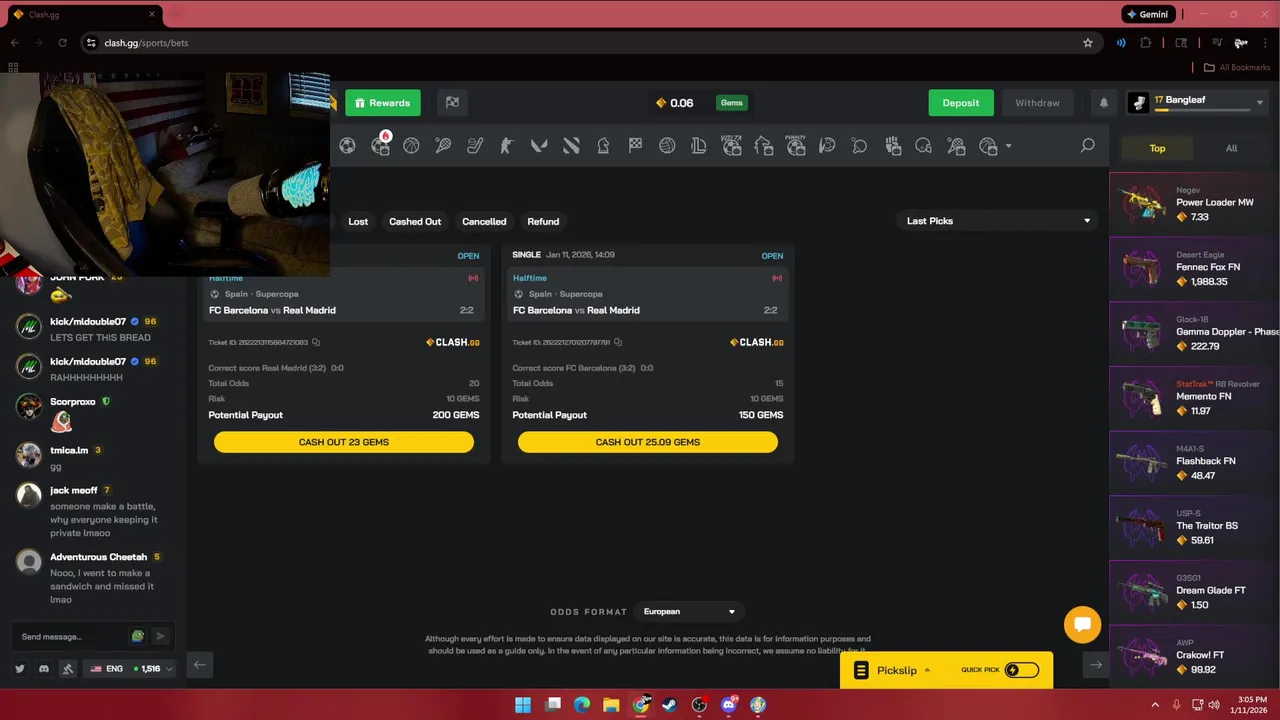This screenshot has width=1280, height=720.
Task: Open the Dota 2 esports icon
Action: [x=571, y=146]
